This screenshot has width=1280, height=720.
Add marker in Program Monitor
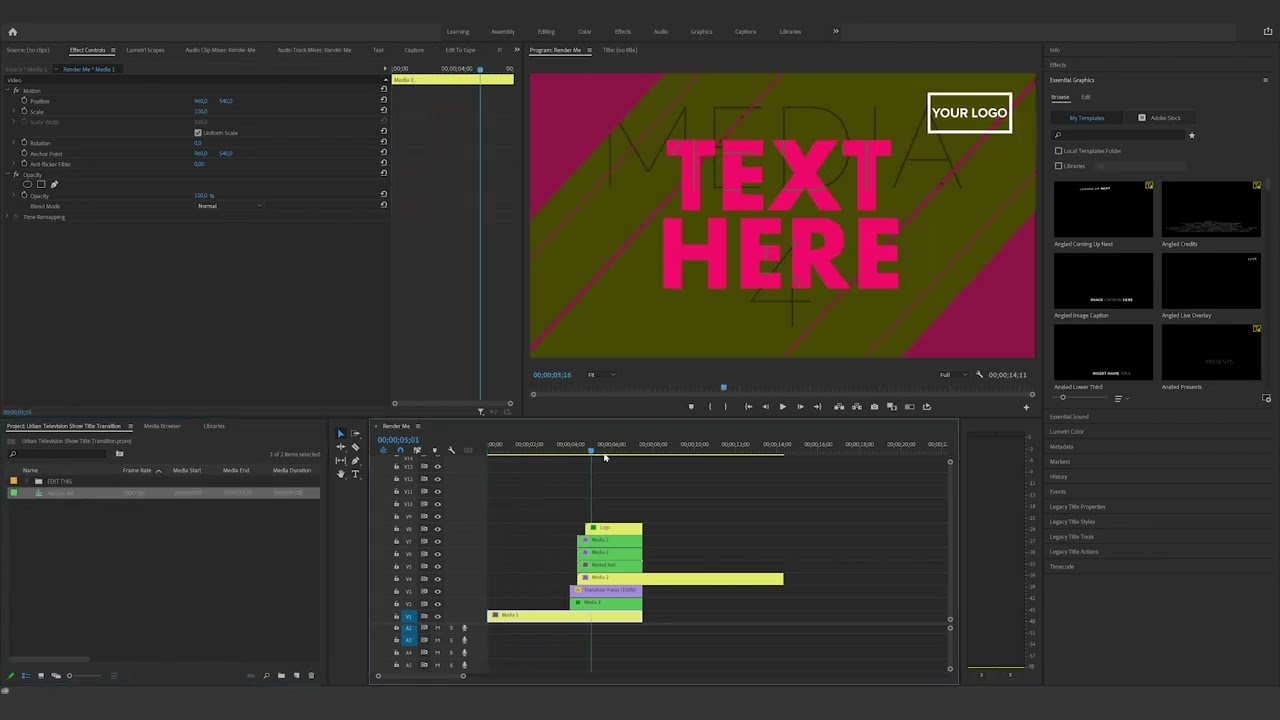(690, 407)
